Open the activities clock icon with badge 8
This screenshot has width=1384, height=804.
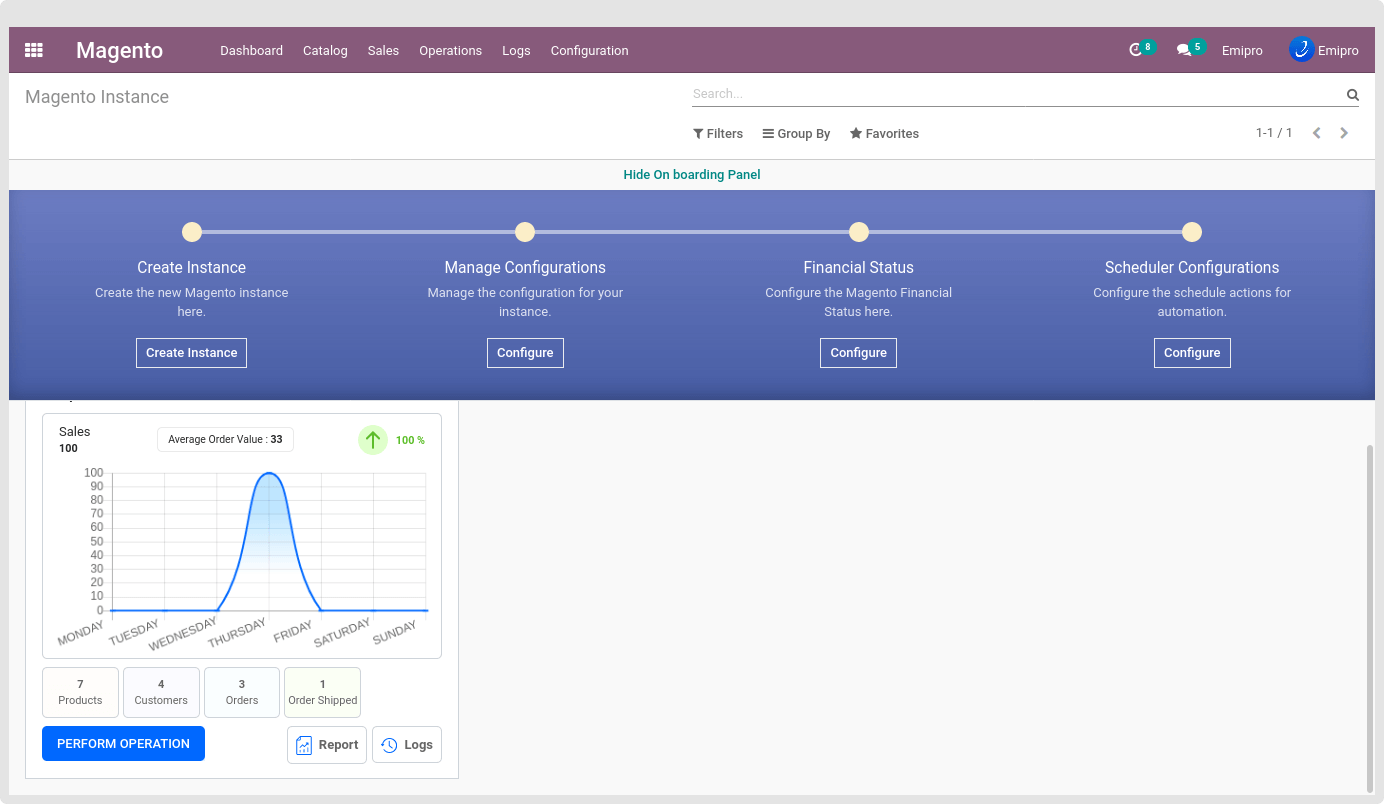pyautogui.click(x=1135, y=50)
